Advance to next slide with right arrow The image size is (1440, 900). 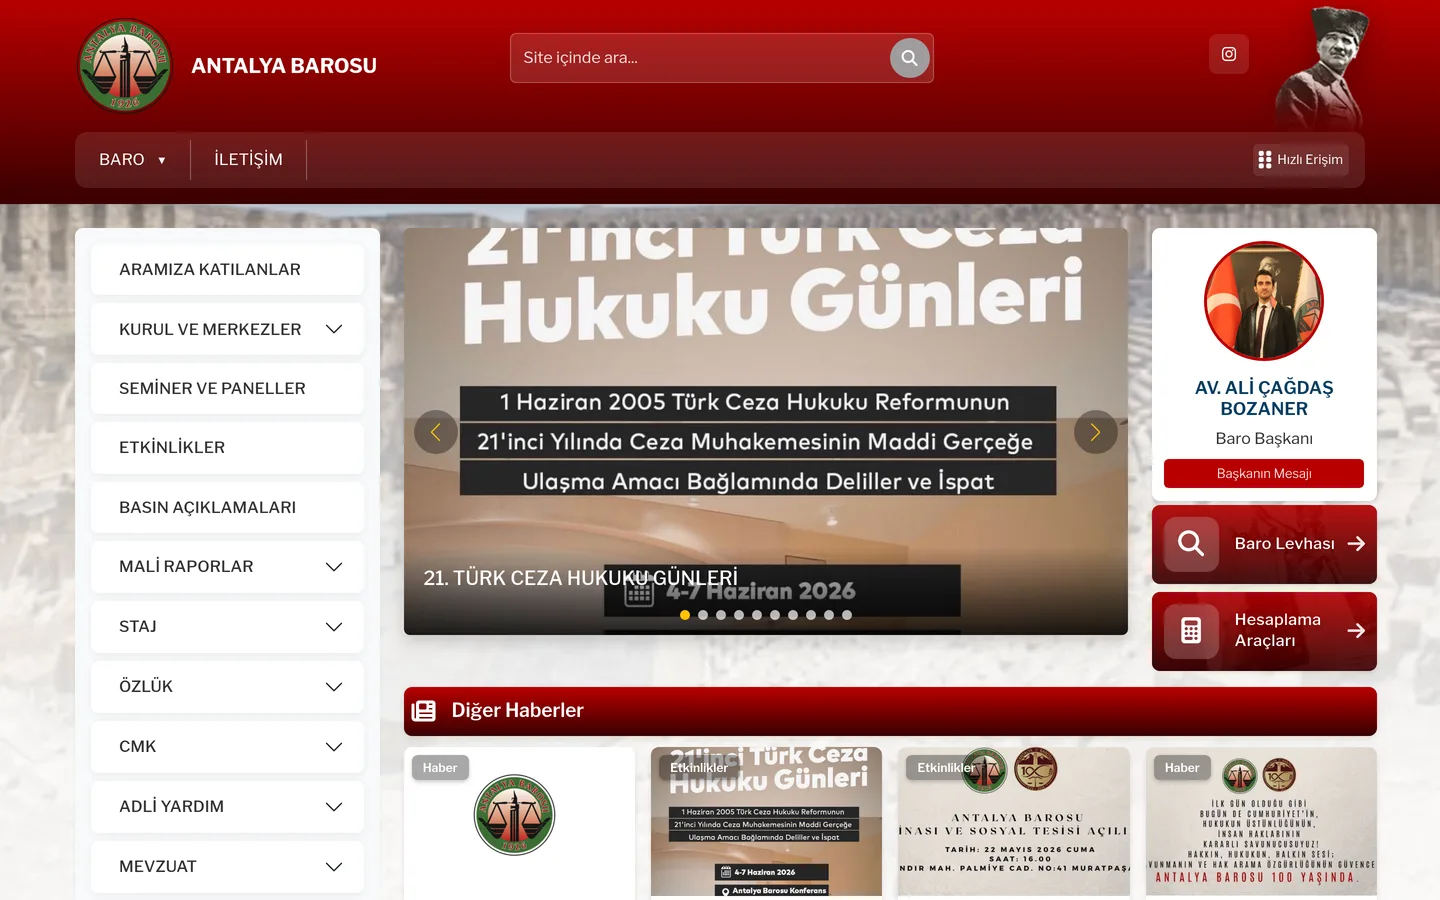tap(1096, 432)
